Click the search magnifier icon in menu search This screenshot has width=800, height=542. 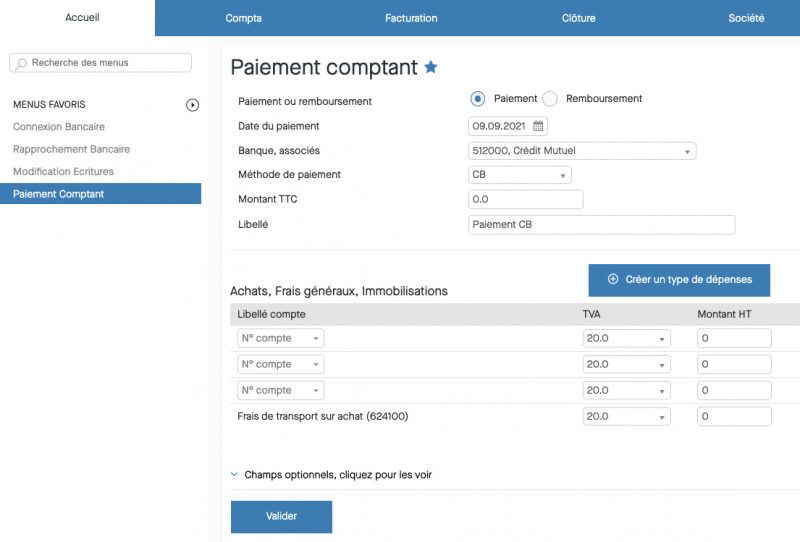21,63
